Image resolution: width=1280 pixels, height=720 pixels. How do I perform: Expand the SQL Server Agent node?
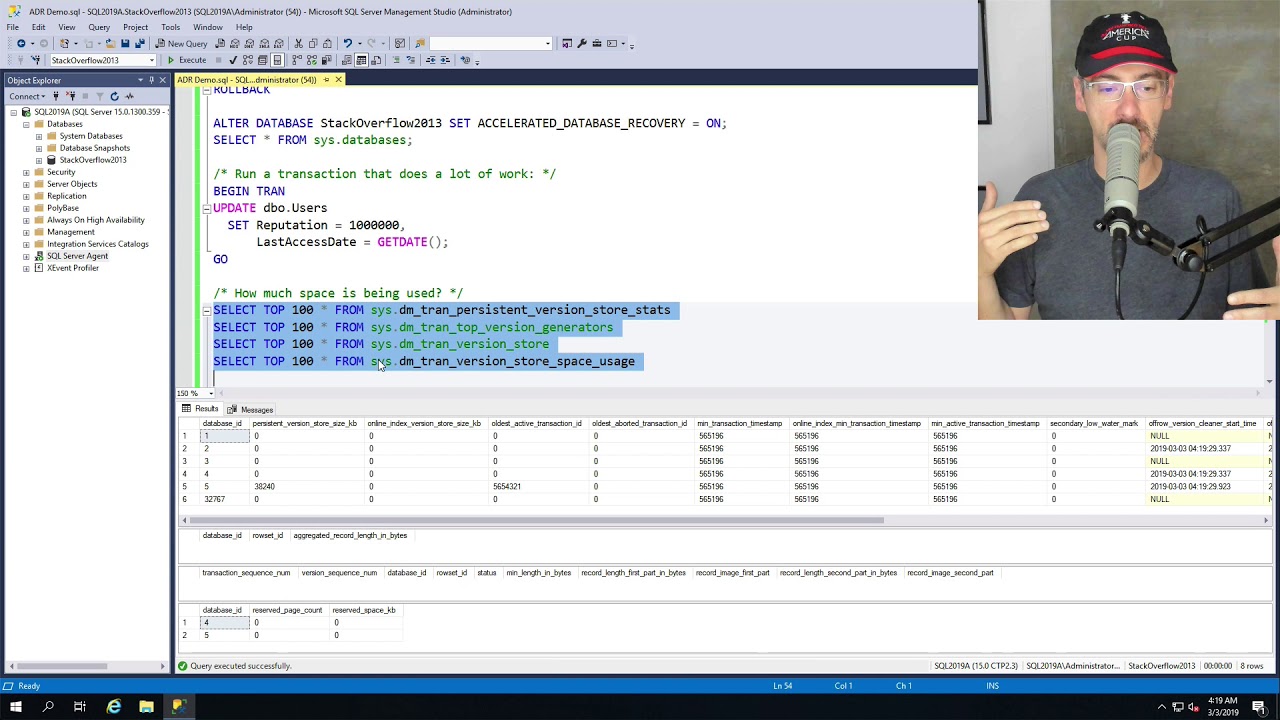tap(26, 256)
